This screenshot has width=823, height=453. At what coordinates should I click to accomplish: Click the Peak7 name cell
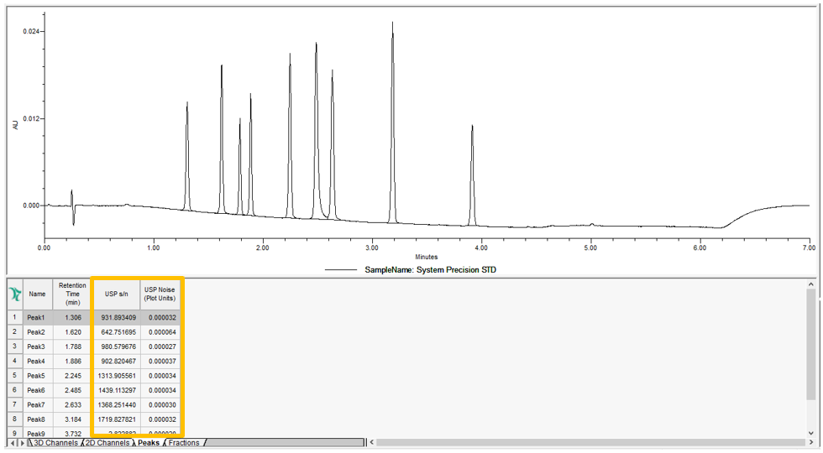(x=37, y=405)
